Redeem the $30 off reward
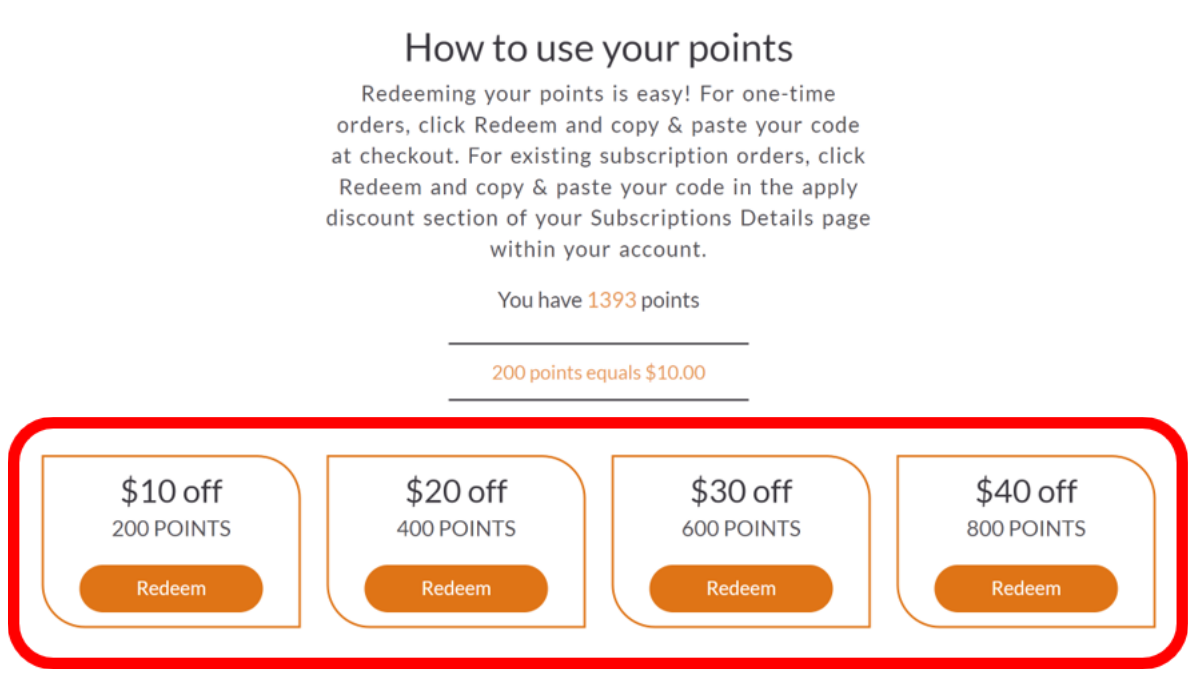Image resolution: width=1195 pixels, height=675 pixels. pyautogui.click(x=741, y=588)
